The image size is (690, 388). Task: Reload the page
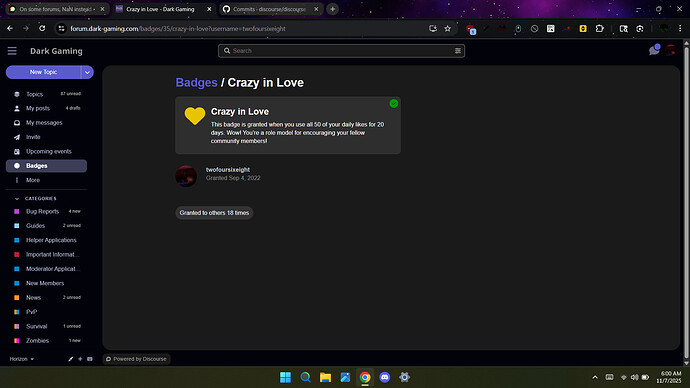[x=42, y=29]
